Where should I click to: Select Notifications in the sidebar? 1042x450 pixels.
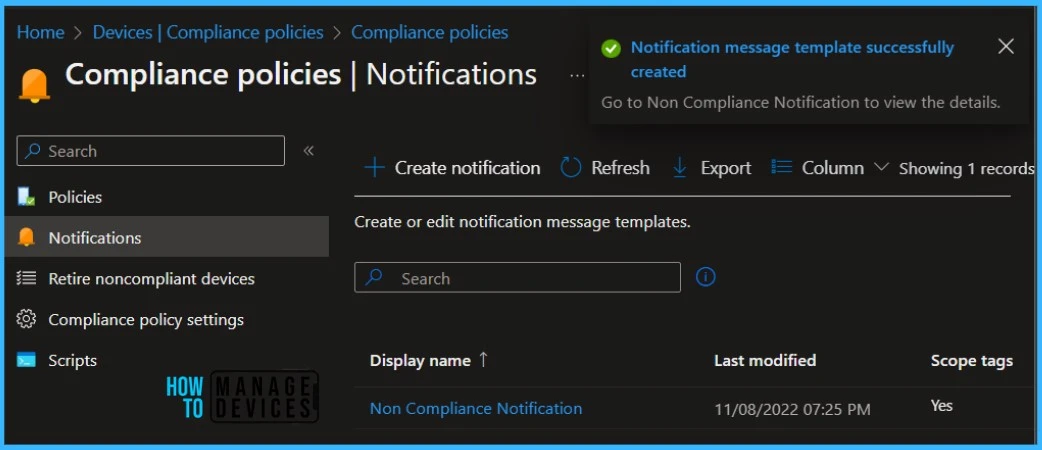(x=166, y=237)
